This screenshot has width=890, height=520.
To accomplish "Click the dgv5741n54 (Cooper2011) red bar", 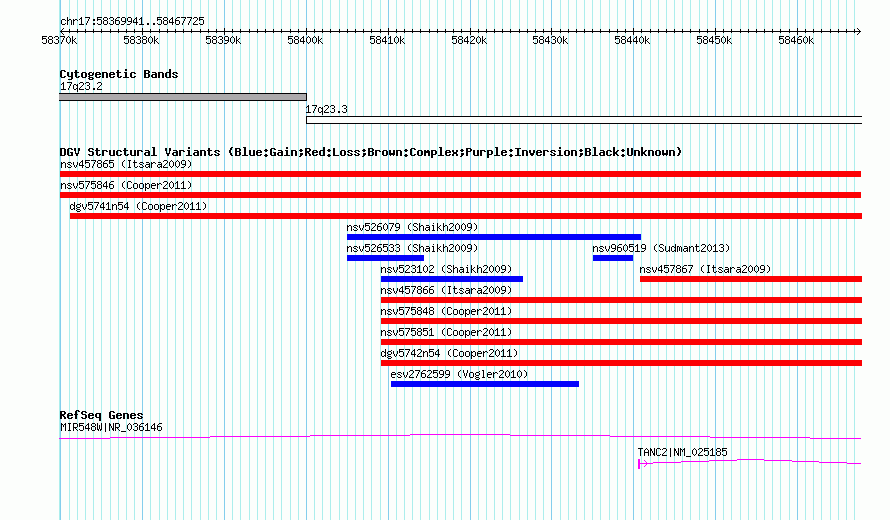I will pyautogui.click(x=466, y=216).
